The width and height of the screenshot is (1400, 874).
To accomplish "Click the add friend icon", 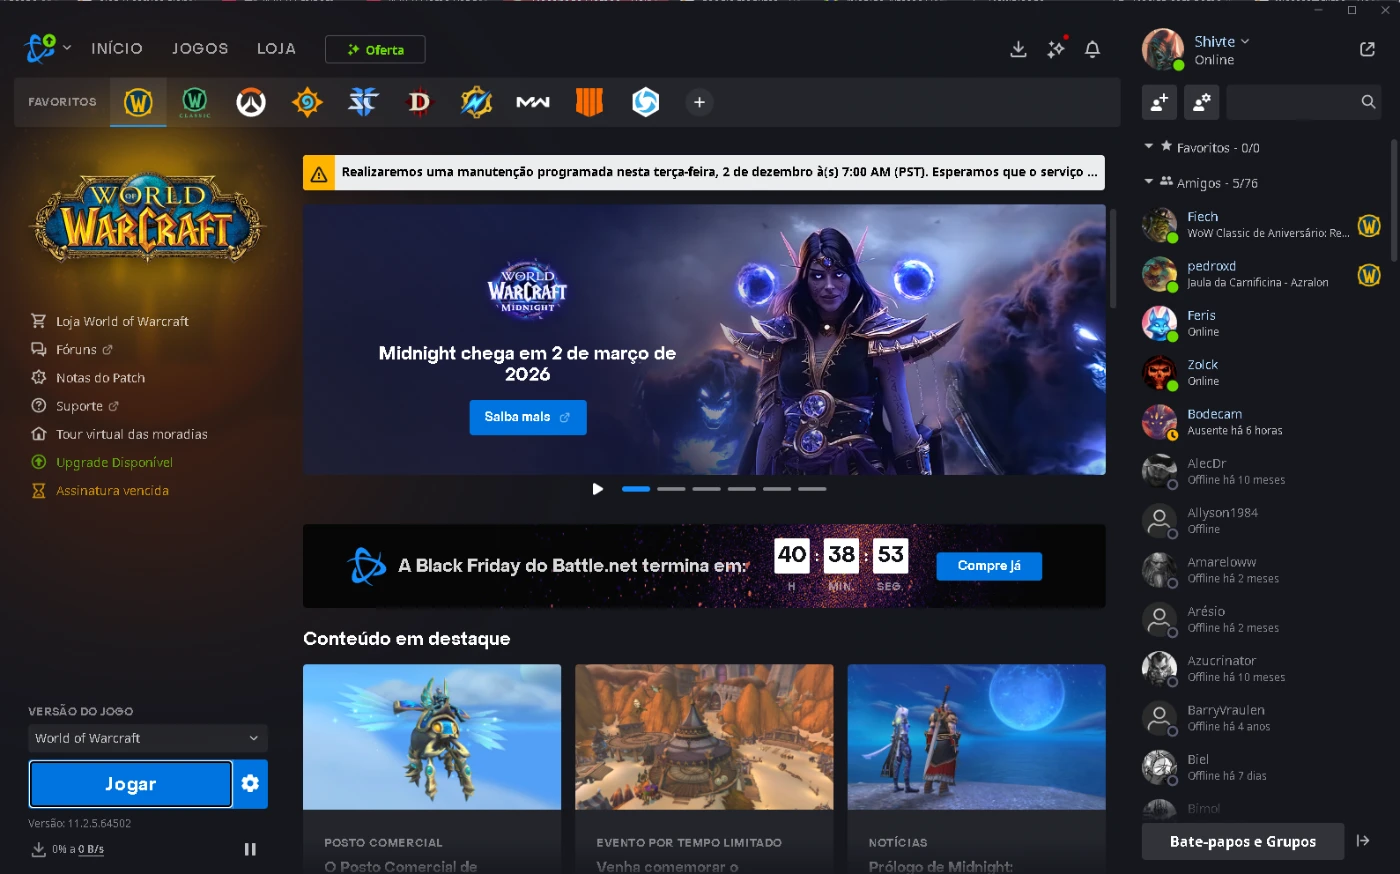I will [x=1159, y=102].
